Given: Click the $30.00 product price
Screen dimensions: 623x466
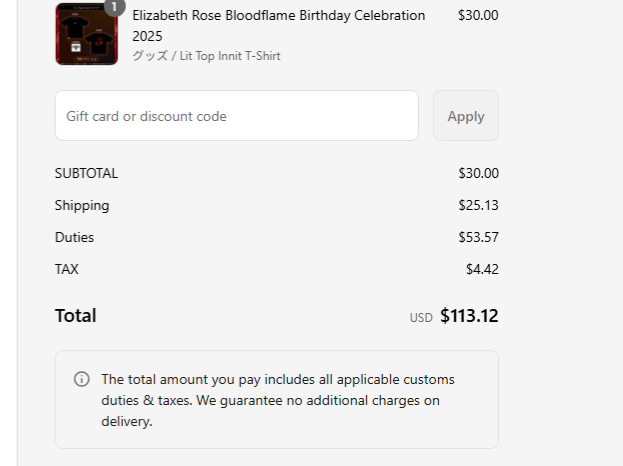Looking at the screenshot, I should click(x=478, y=15).
